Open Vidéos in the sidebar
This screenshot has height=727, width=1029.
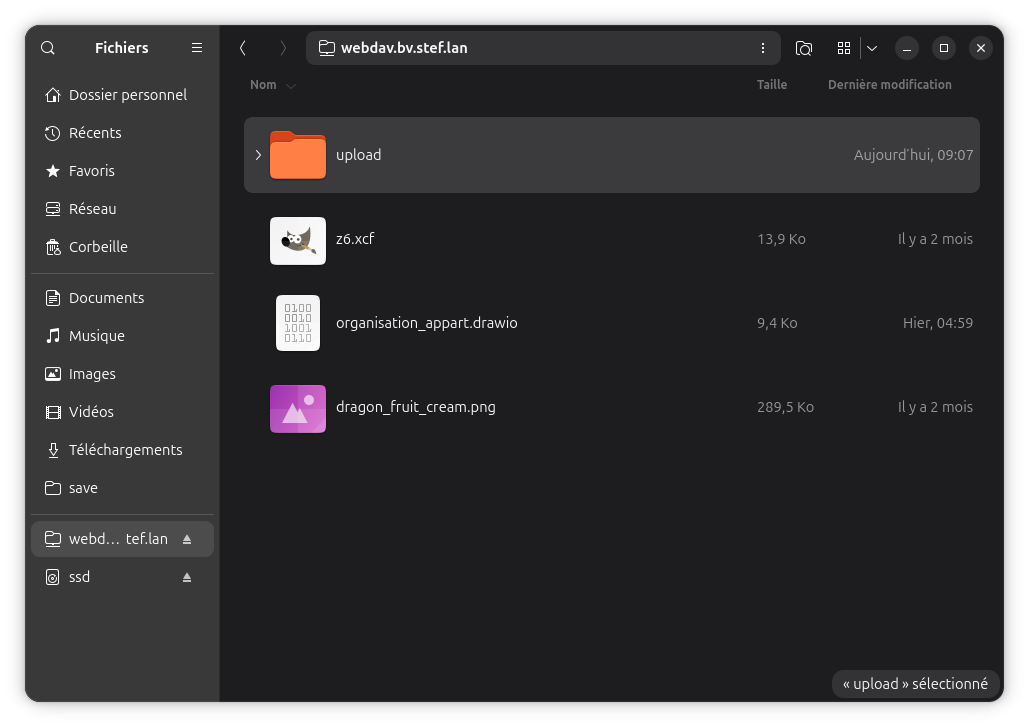123,412
